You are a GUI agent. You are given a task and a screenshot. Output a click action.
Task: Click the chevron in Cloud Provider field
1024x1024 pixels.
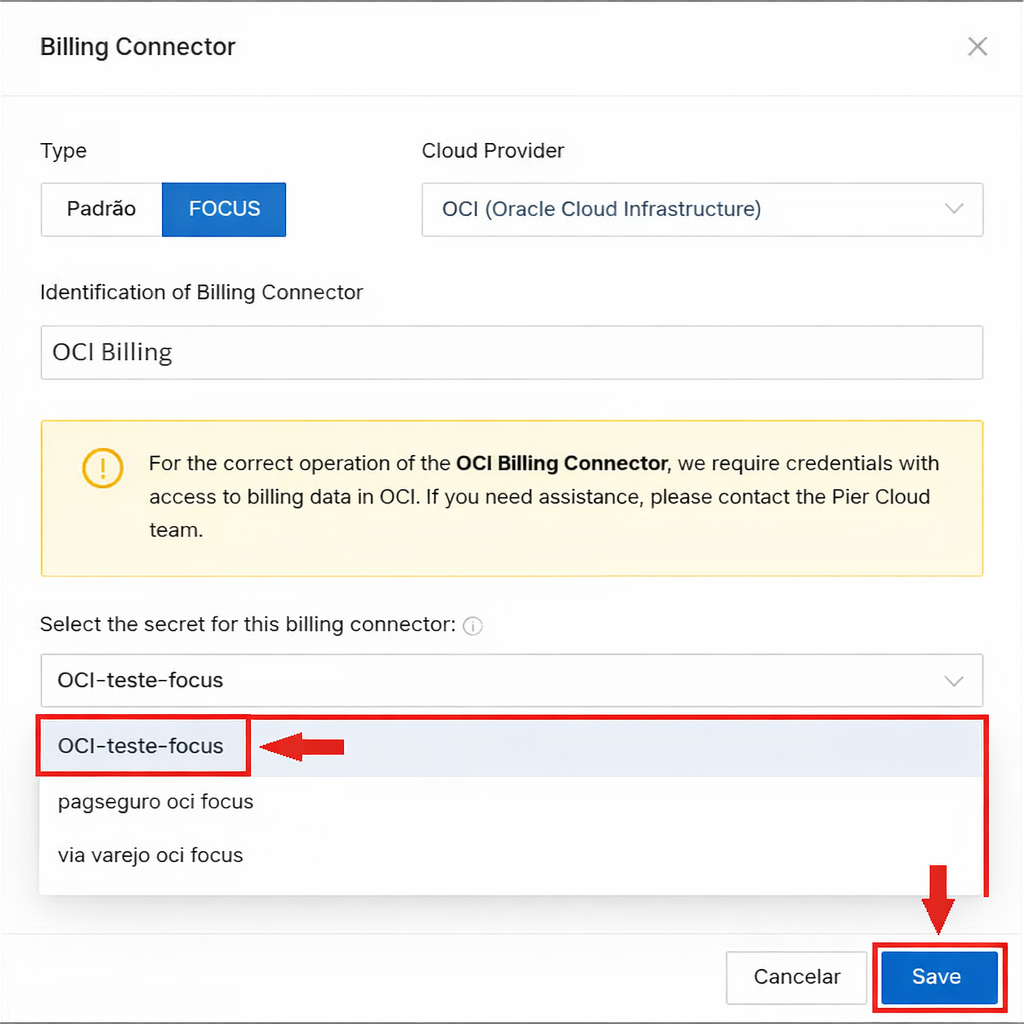[x=954, y=209]
